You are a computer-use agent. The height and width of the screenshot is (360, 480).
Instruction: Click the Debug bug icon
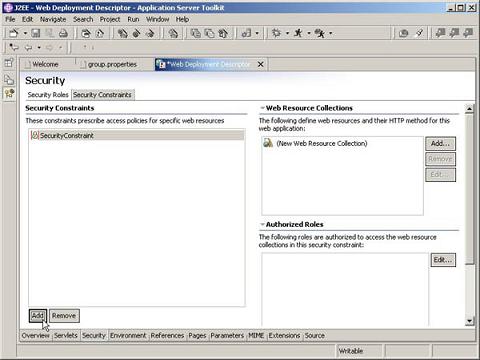click(x=276, y=33)
